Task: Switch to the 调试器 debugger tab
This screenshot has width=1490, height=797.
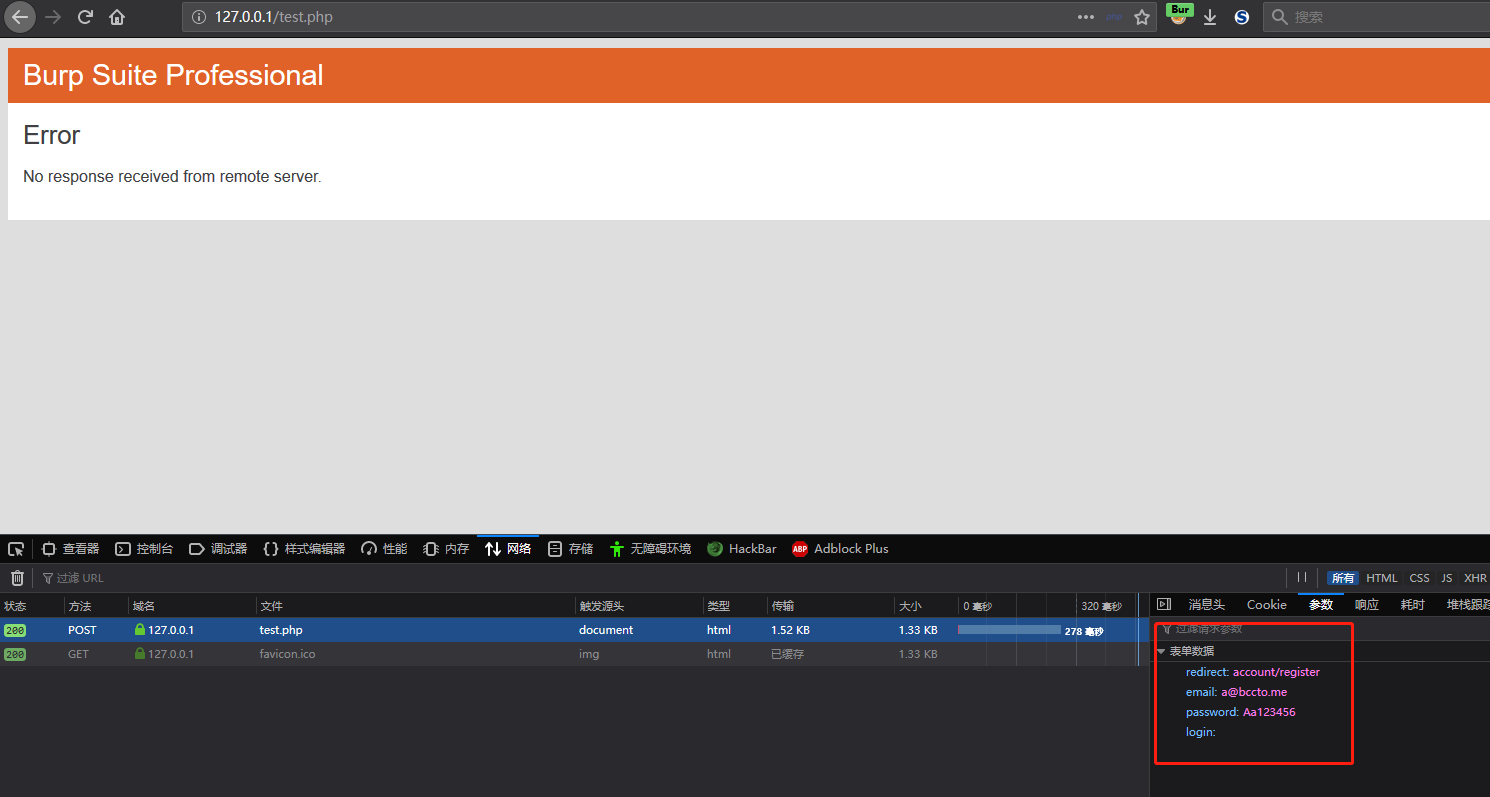Action: pyautogui.click(x=218, y=549)
